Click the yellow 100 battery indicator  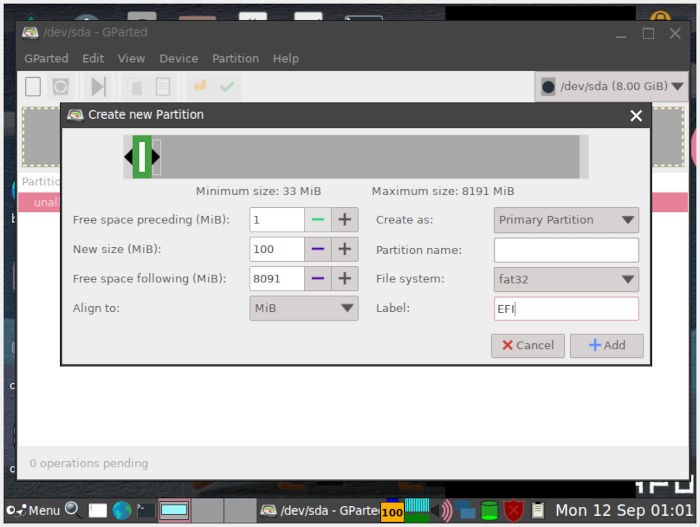392,511
